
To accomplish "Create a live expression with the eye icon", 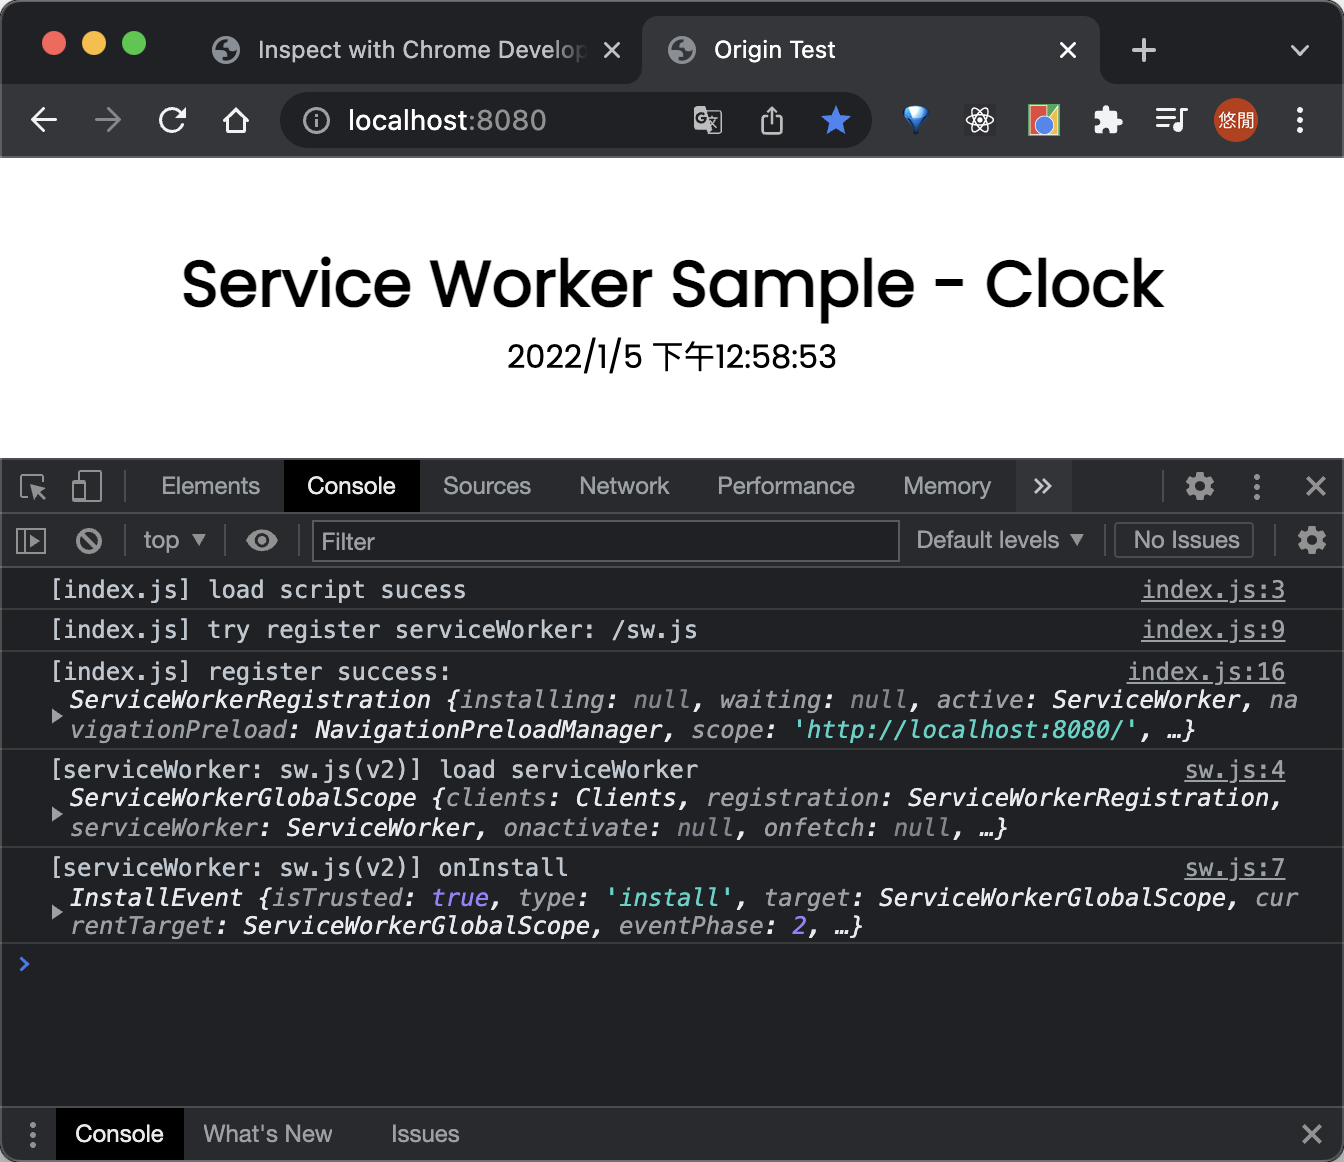I will click(262, 540).
